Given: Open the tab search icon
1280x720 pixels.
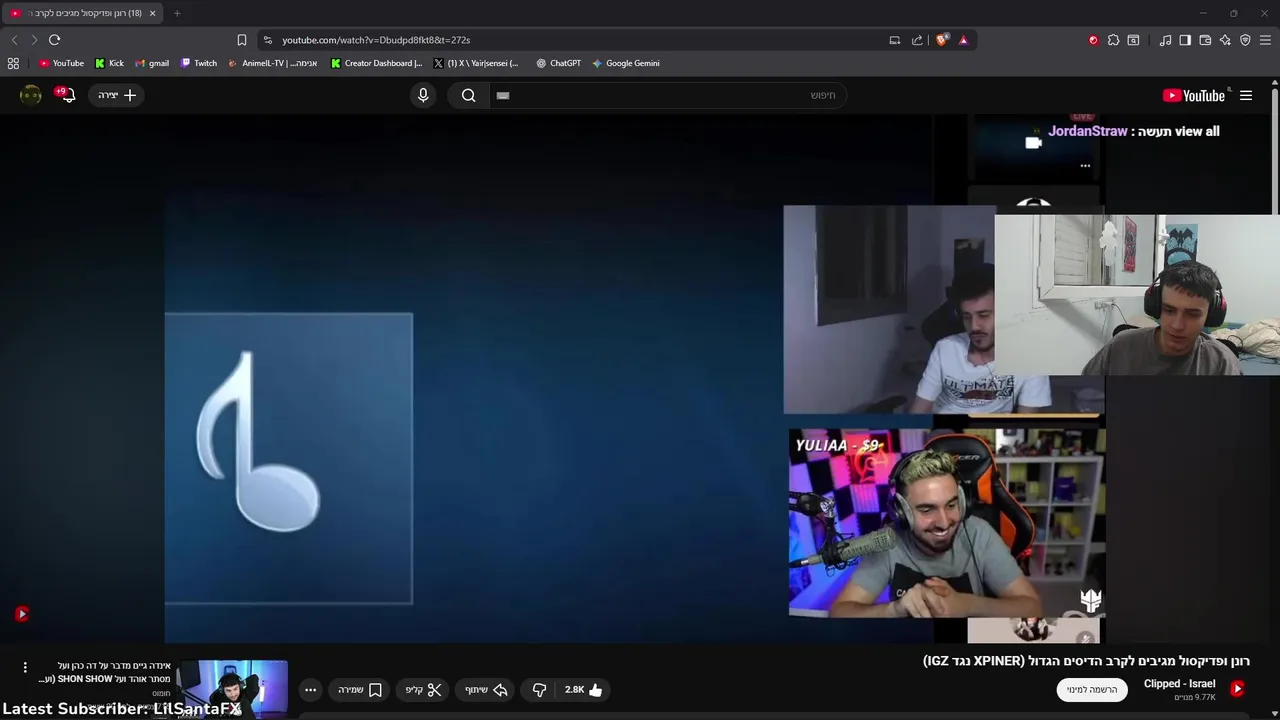Looking at the screenshot, I should (x=1133, y=40).
